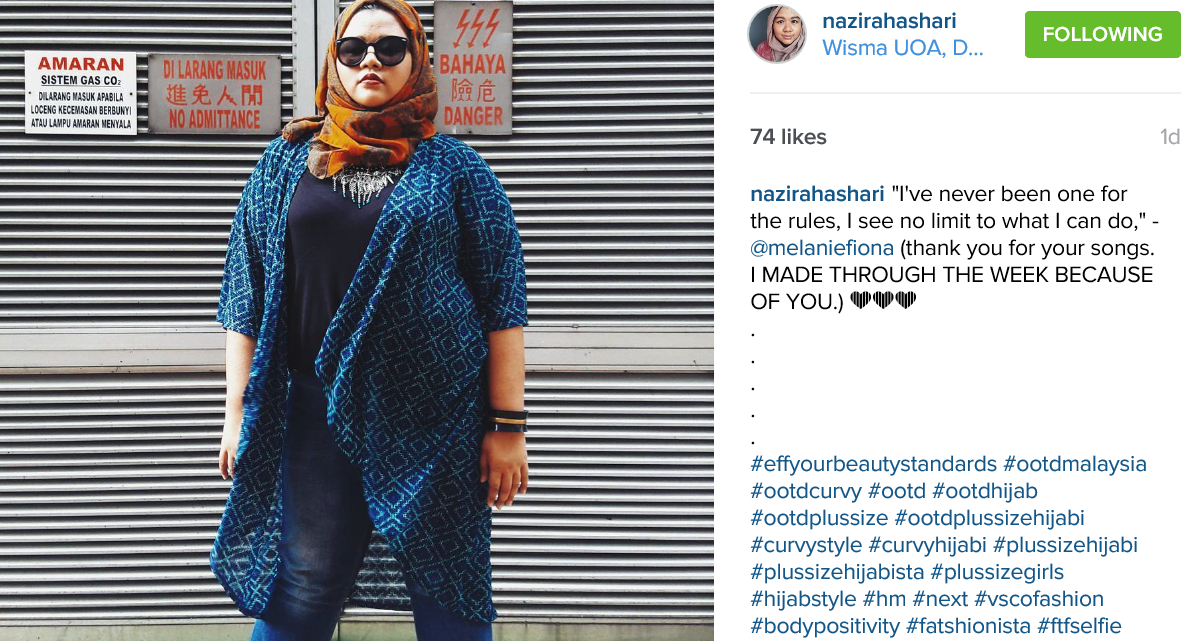Toggle the green FOLLOWING button

point(1102,34)
